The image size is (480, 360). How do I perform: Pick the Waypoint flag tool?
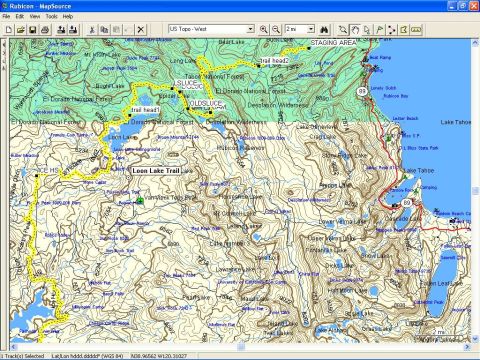[379, 30]
